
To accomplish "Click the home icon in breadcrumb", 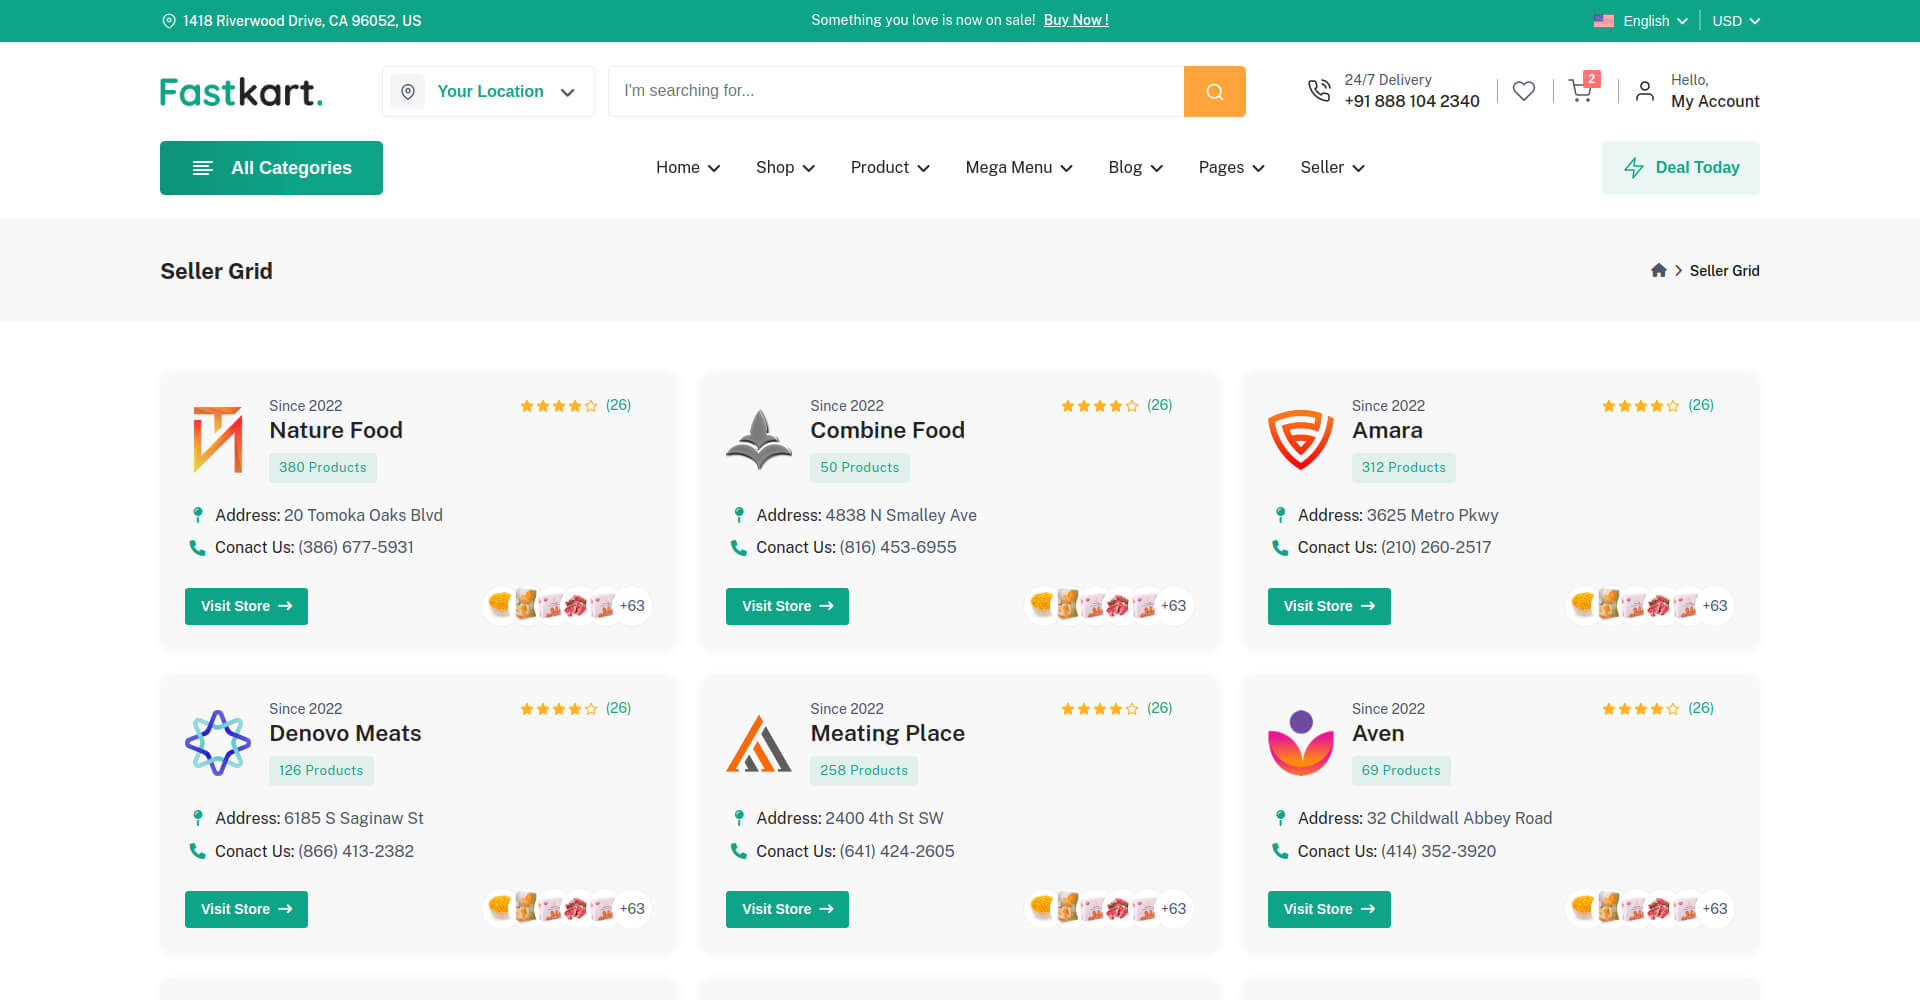I will pyautogui.click(x=1658, y=271).
